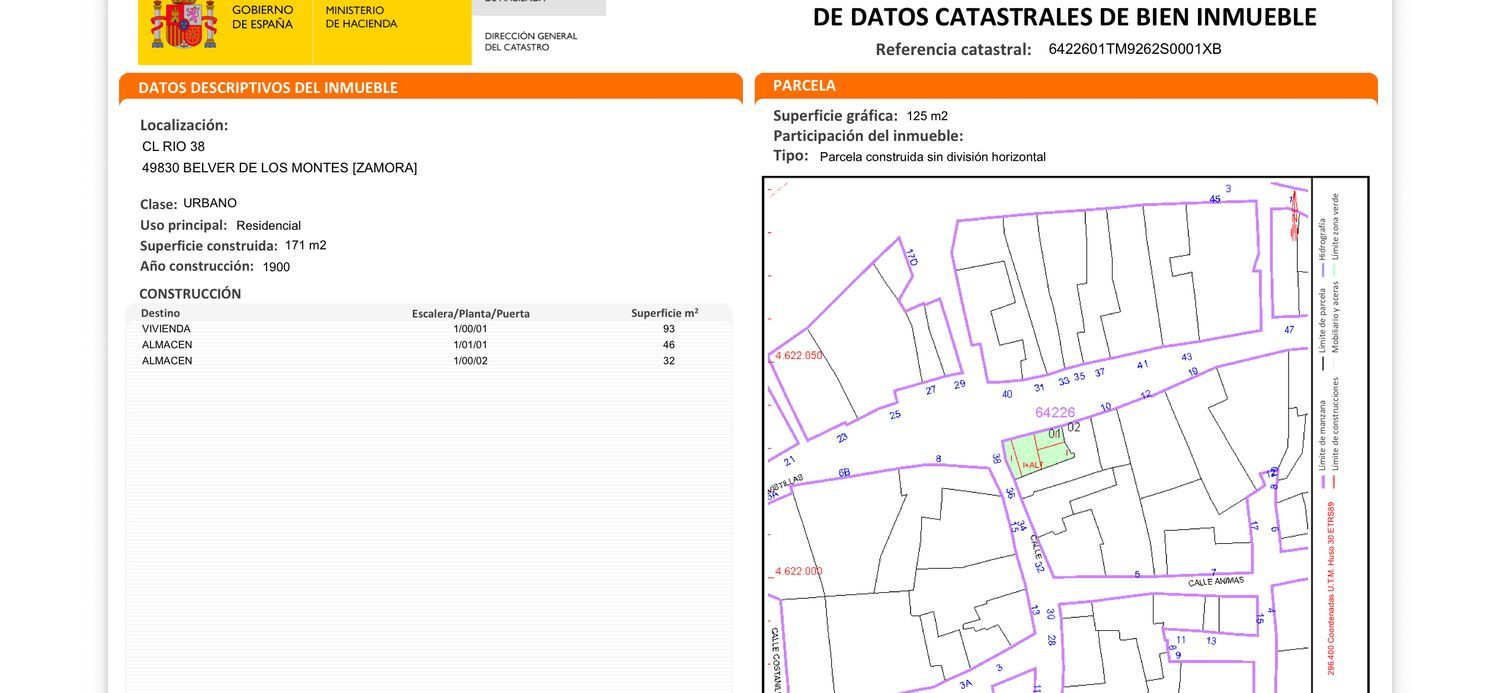The width and height of the screenshot is (1500, 693).
Task: Click the '170' label on the map
Action: point(911,257)
